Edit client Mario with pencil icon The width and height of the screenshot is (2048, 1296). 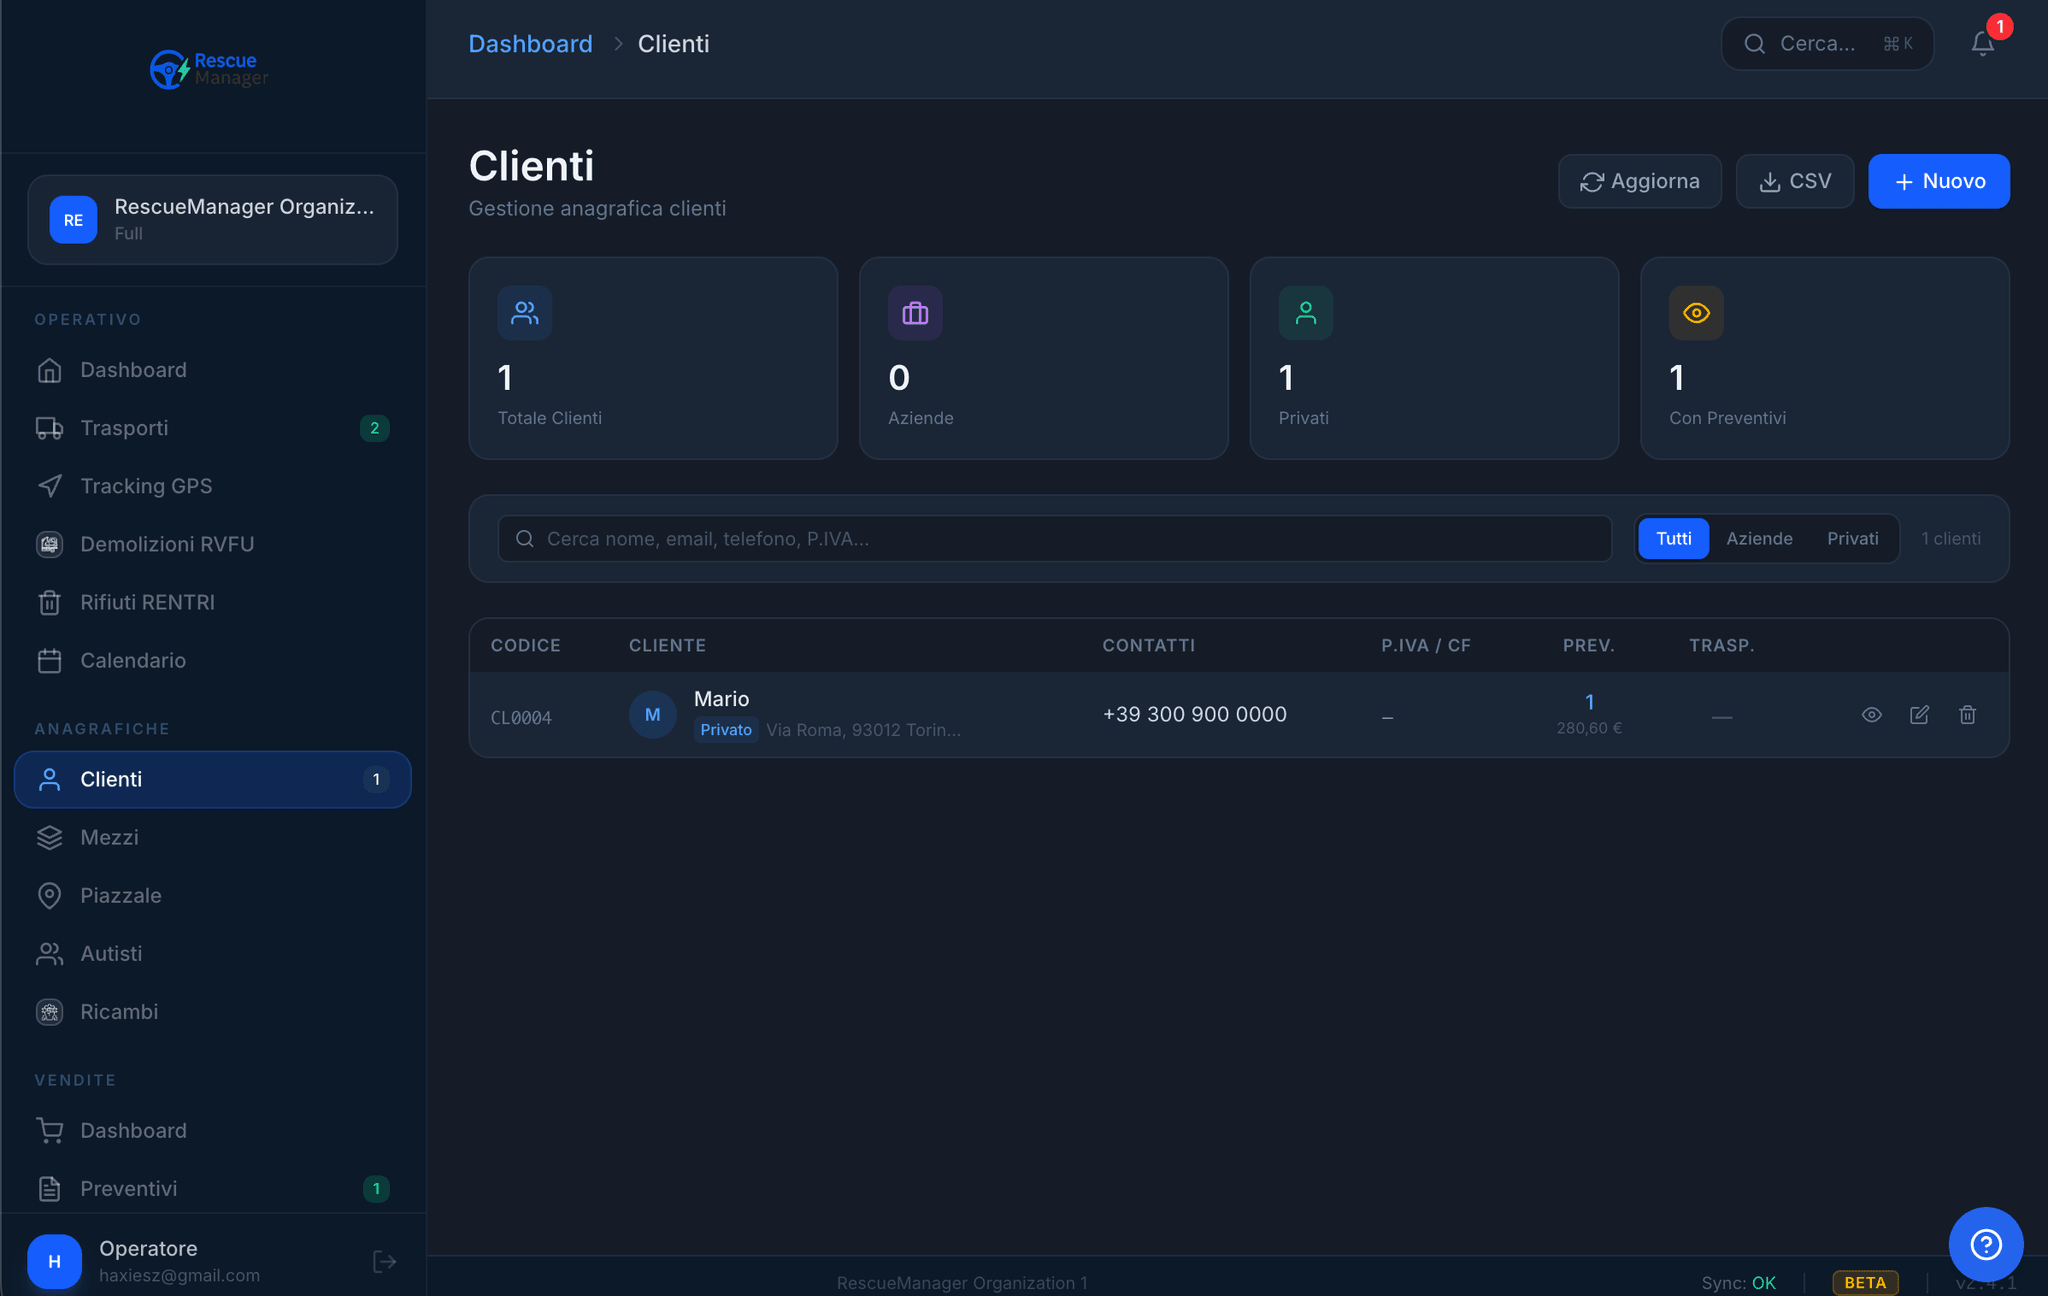(x=1919, y=715)
